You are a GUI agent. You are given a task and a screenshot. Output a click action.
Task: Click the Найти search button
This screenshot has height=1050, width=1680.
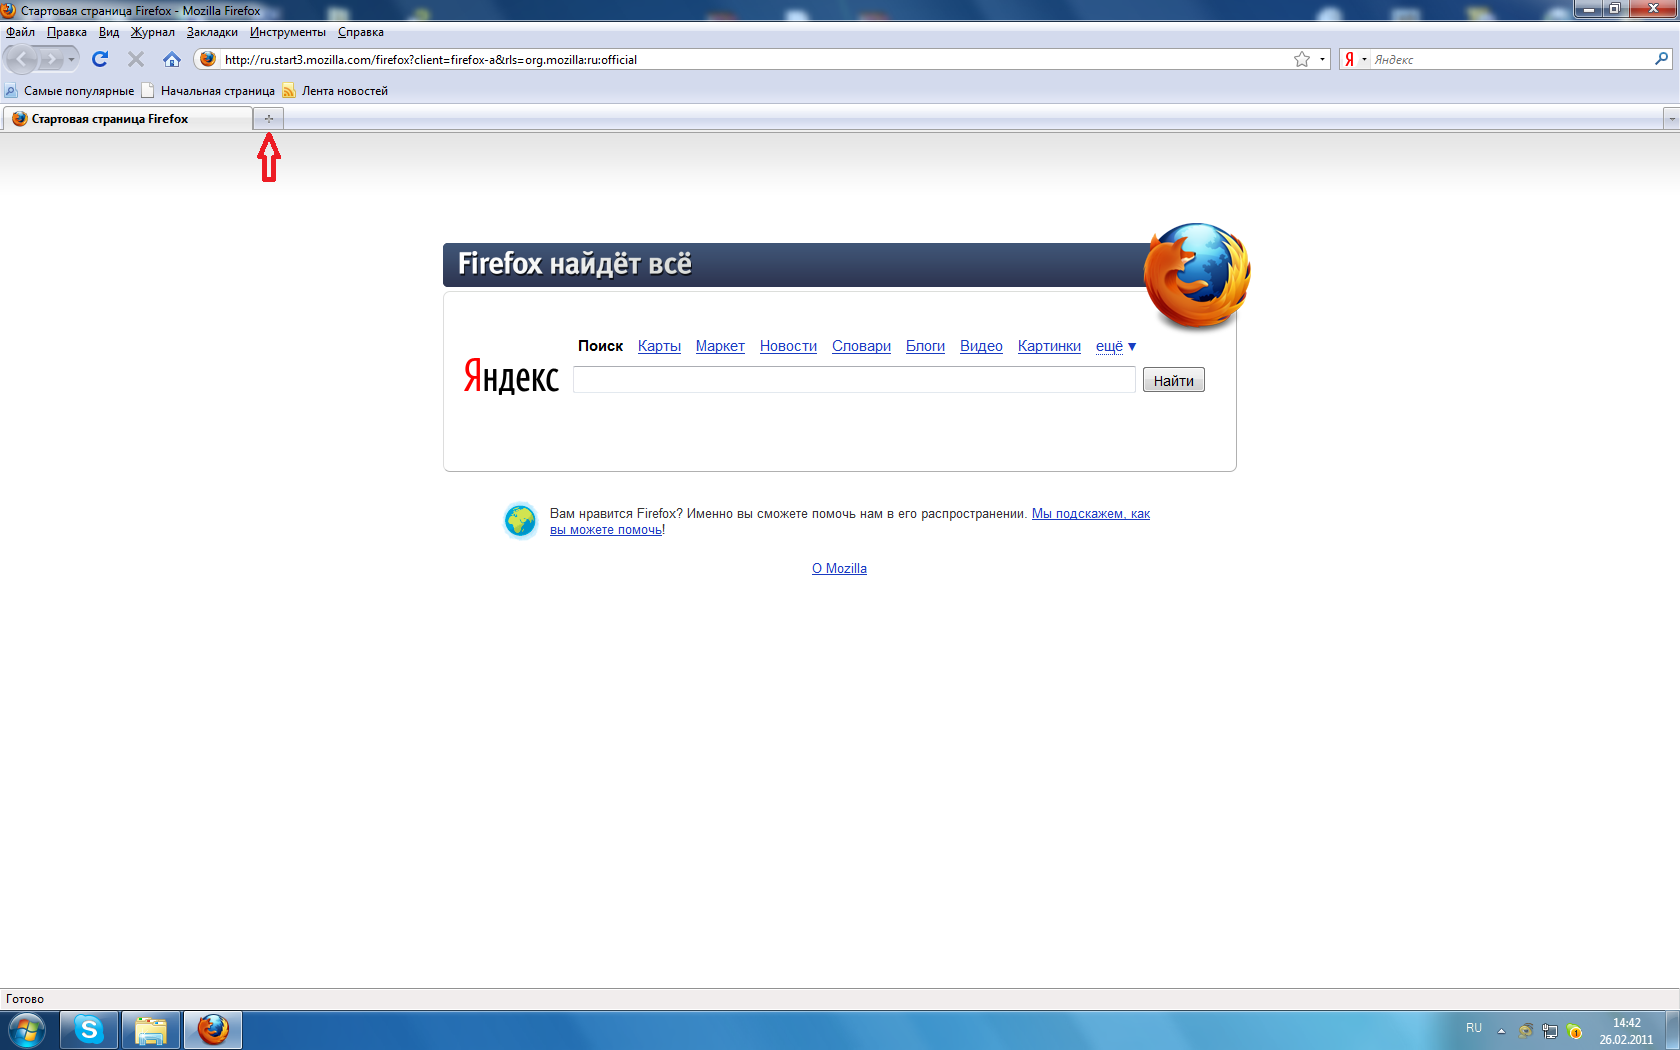tap(1174, 380)
